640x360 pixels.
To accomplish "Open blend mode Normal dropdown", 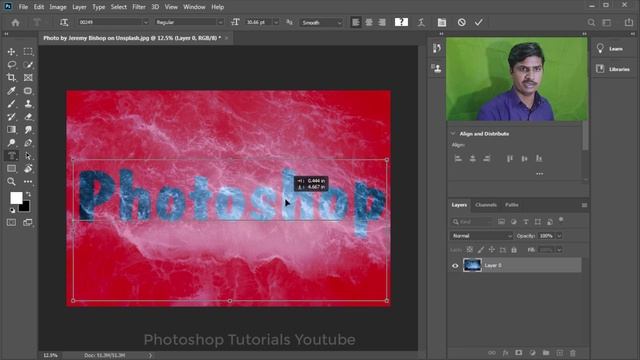I will [481, 236].
